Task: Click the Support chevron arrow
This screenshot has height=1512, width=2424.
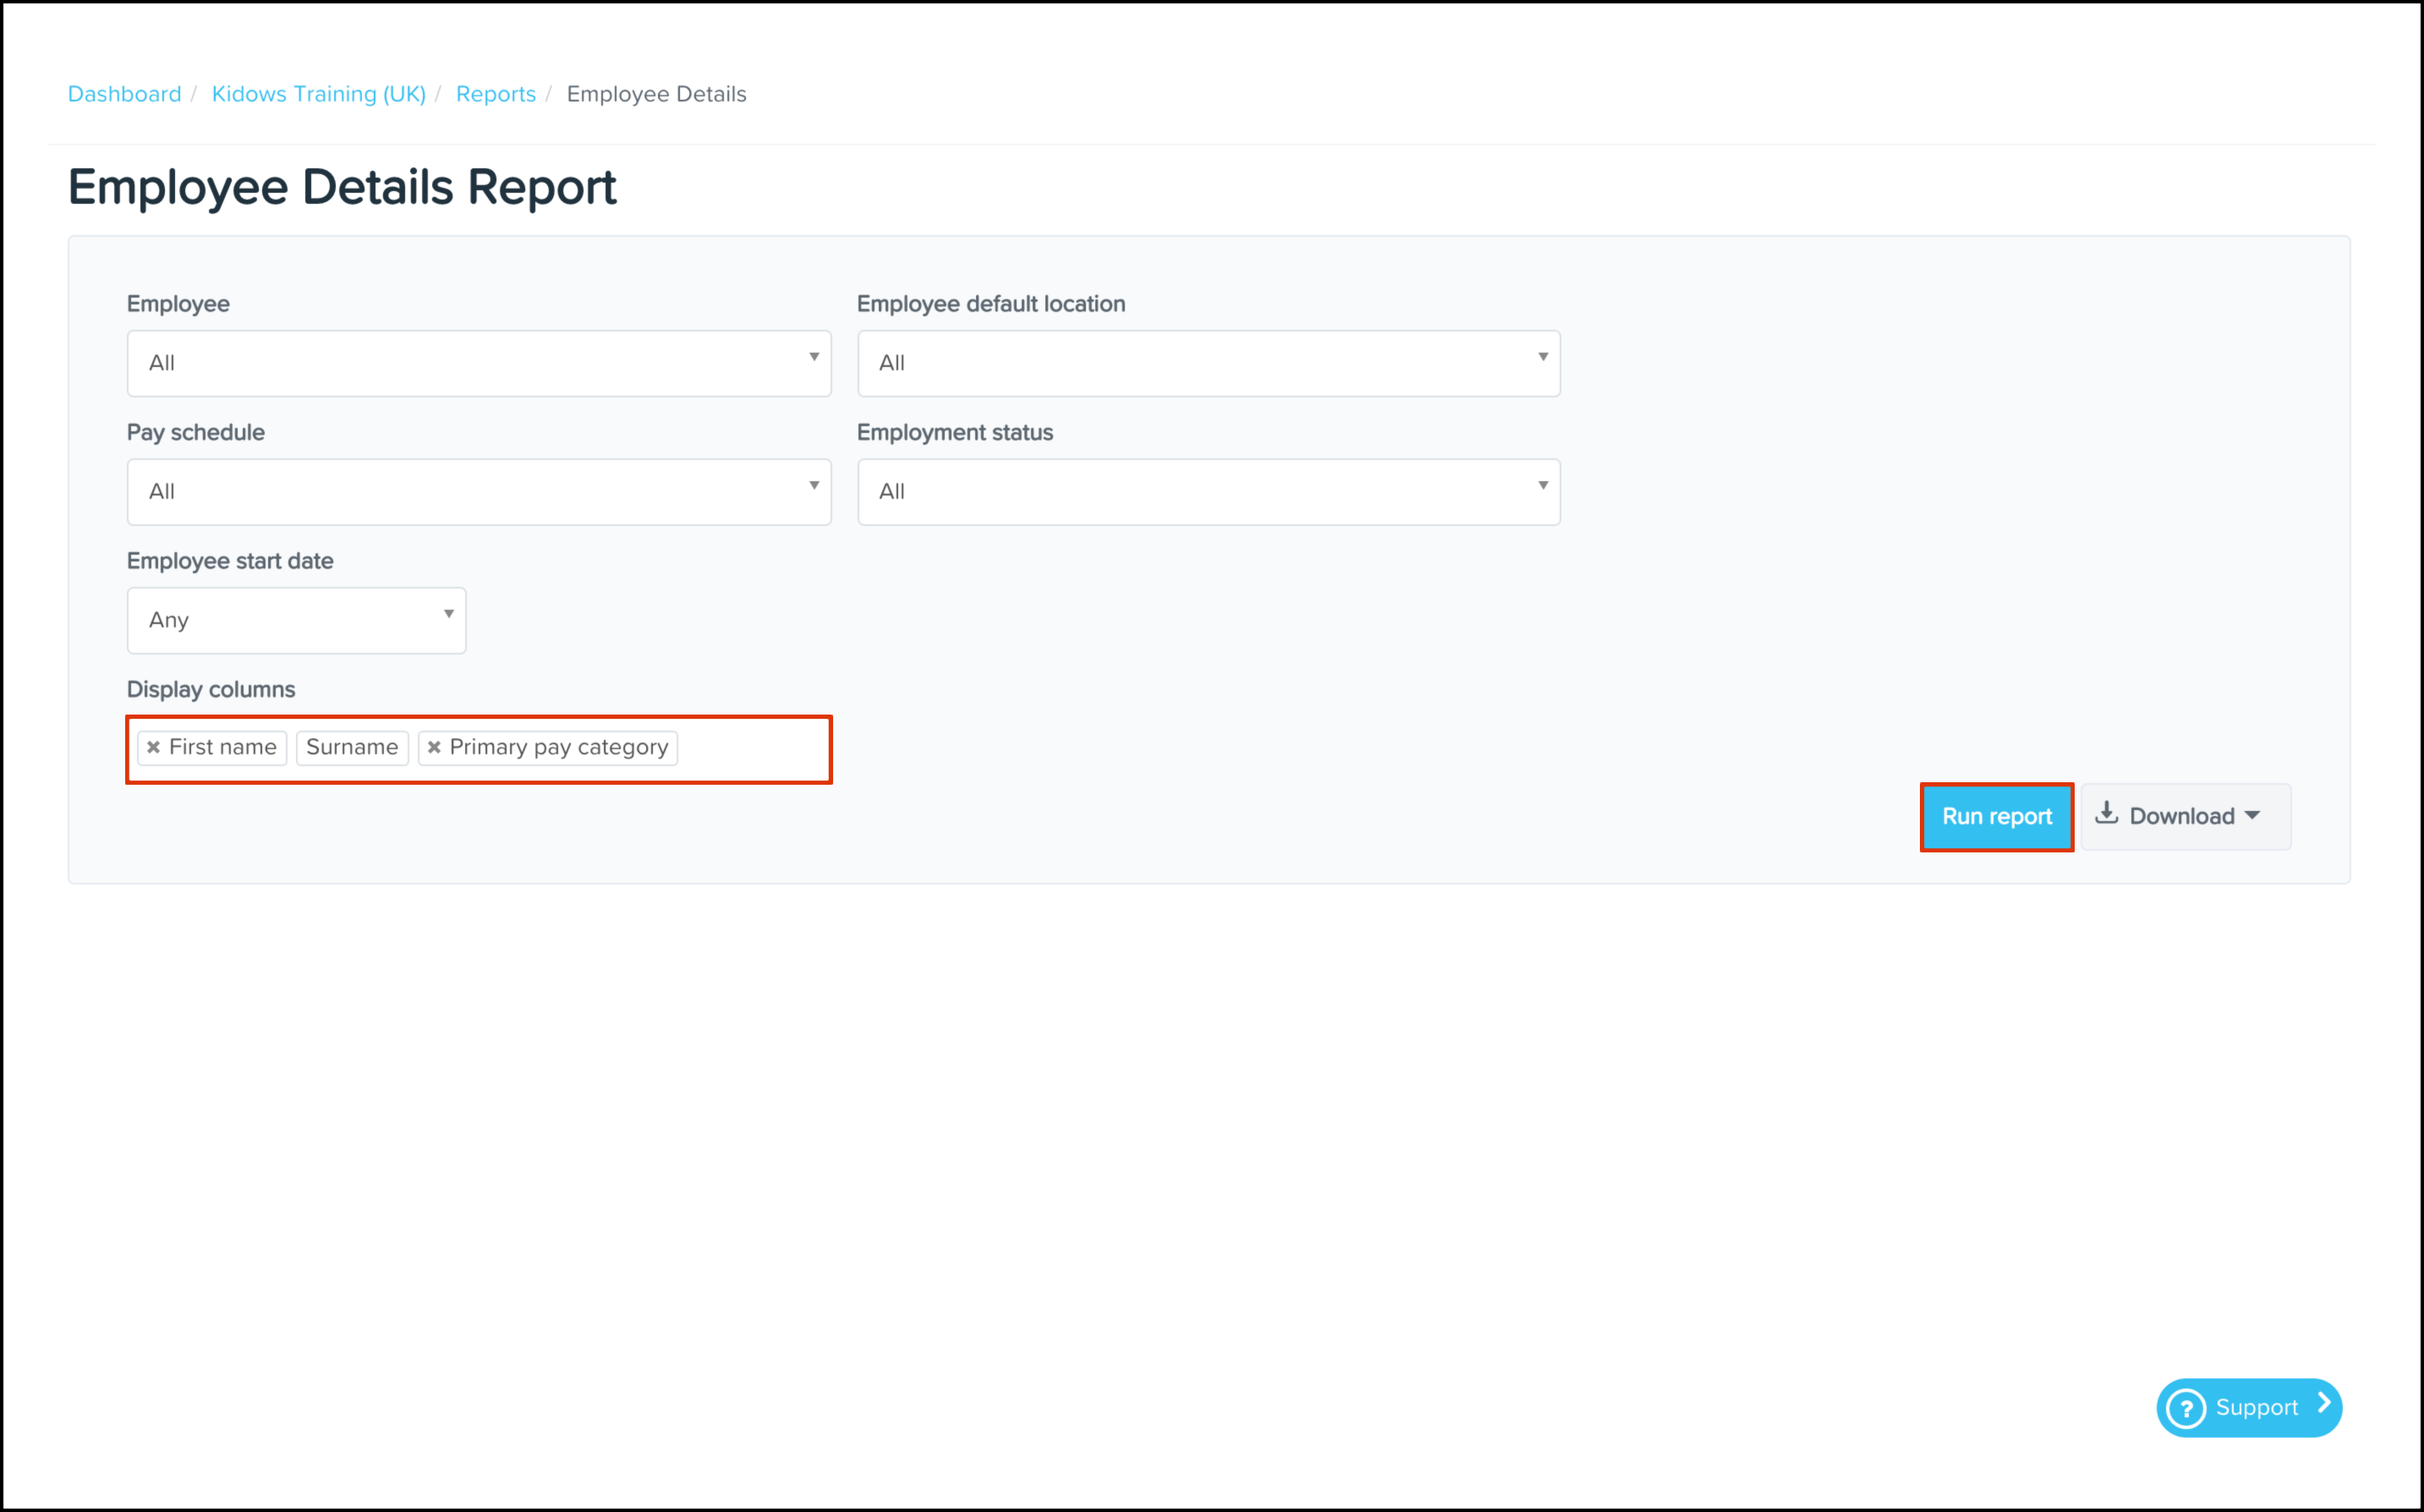Action: click(2324, 1404)
